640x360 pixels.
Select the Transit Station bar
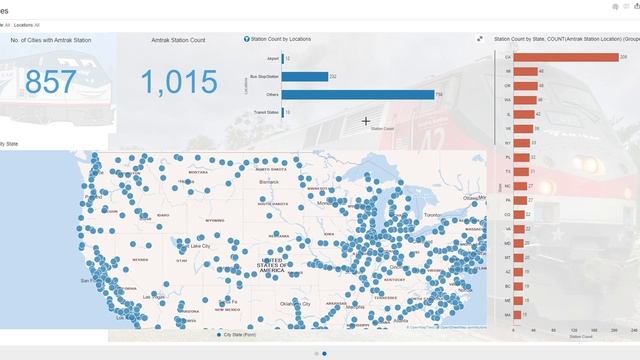click(283, 112)
